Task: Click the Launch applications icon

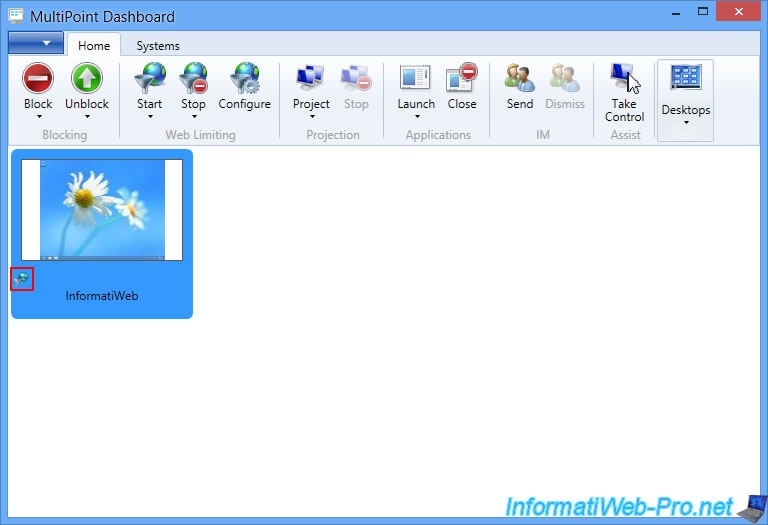Action: coord(416,79)
